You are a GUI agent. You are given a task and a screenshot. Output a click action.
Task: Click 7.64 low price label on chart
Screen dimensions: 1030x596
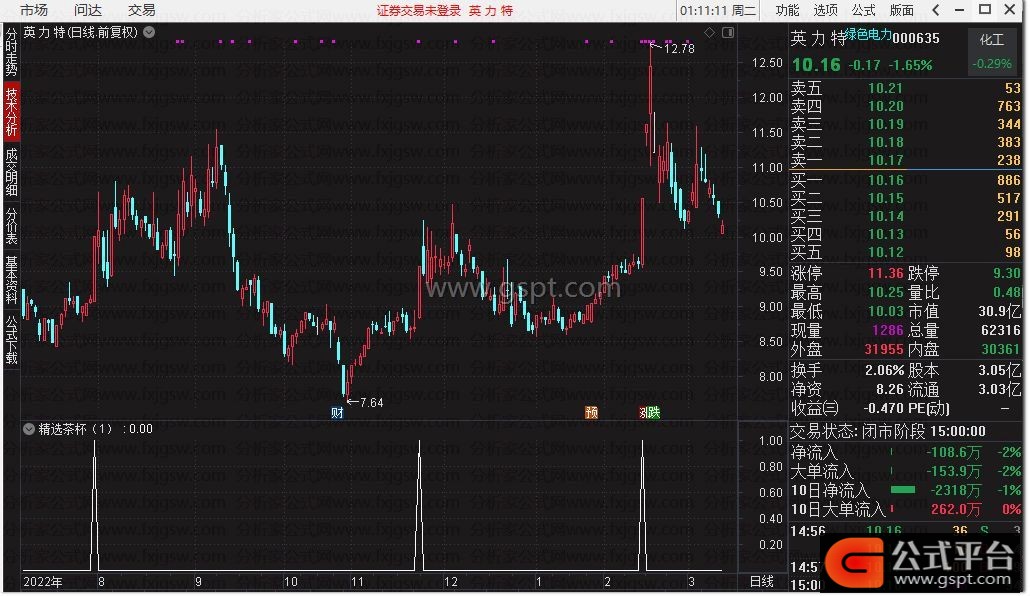point(371,403)
